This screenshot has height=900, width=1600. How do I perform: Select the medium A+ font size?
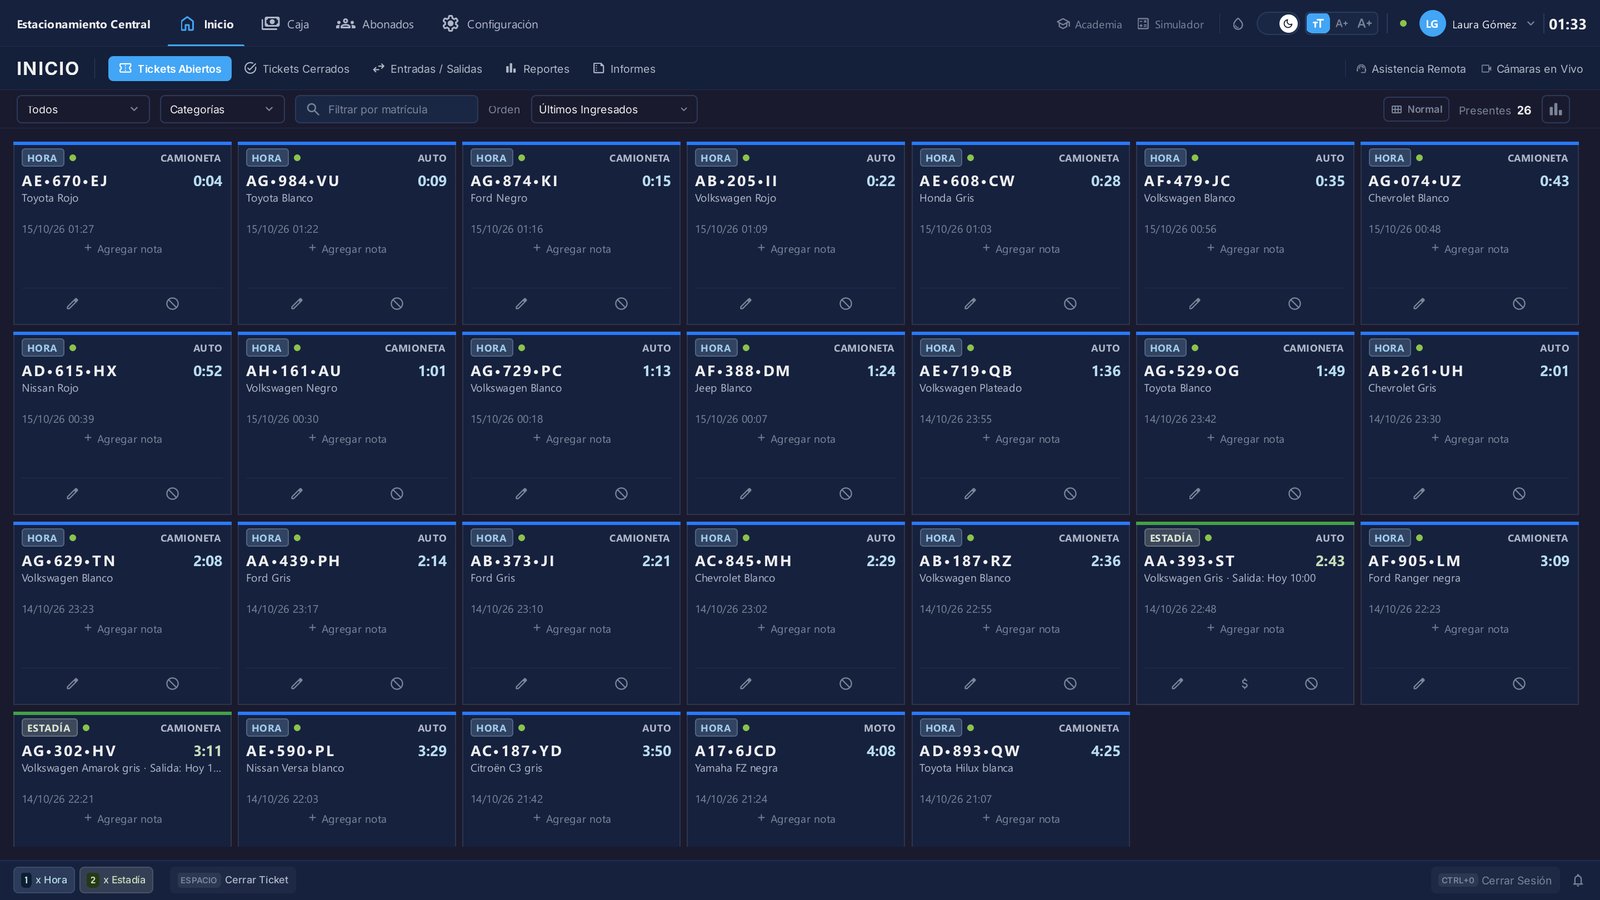pos(1342,23)
